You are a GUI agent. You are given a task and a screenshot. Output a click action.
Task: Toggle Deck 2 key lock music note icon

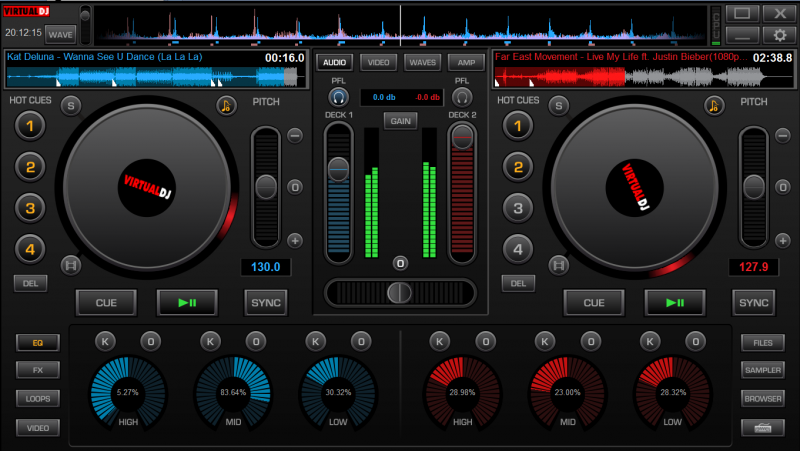[x=714, y=106]
